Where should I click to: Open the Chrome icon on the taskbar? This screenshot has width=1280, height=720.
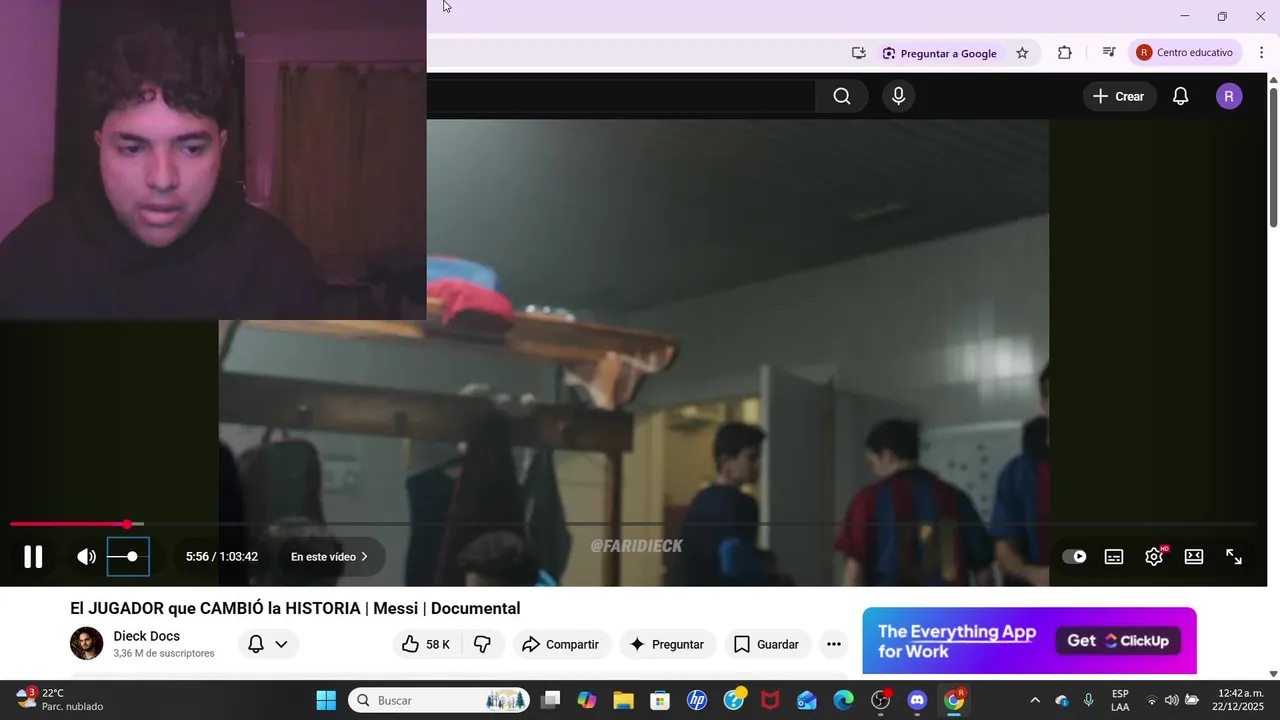(x=954, y=700)
